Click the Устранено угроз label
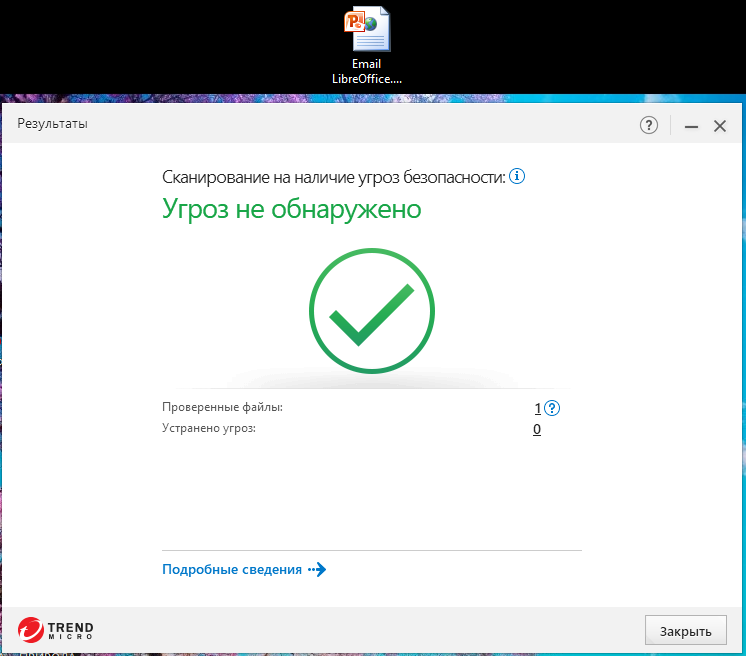The image size is (746, 656). coord(209,428)
